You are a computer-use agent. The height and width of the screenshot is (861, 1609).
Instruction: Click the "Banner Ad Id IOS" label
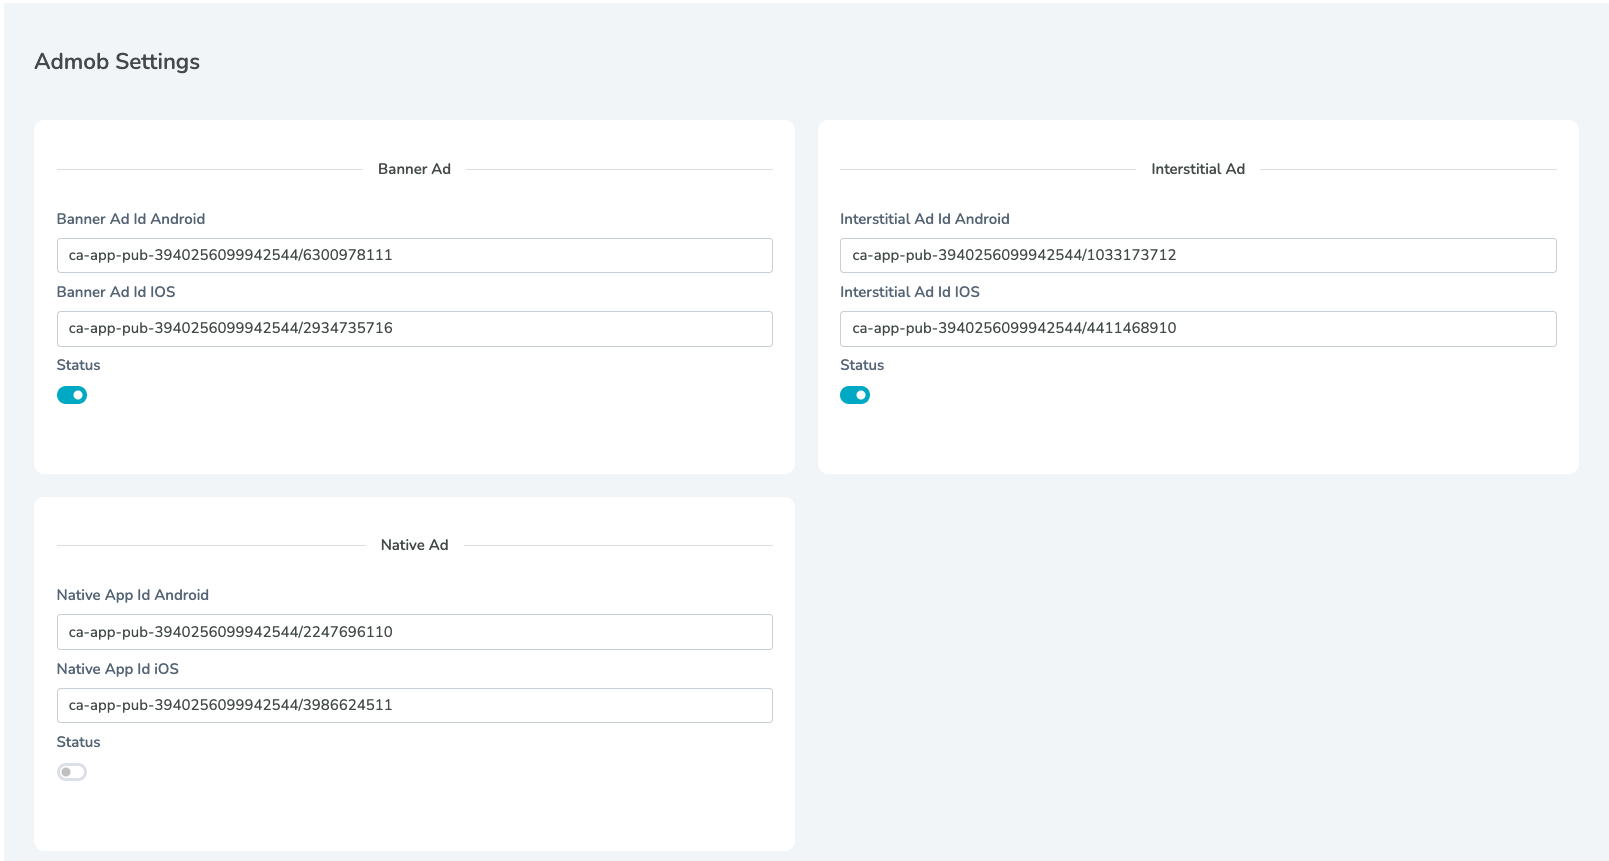click(116, 292)
